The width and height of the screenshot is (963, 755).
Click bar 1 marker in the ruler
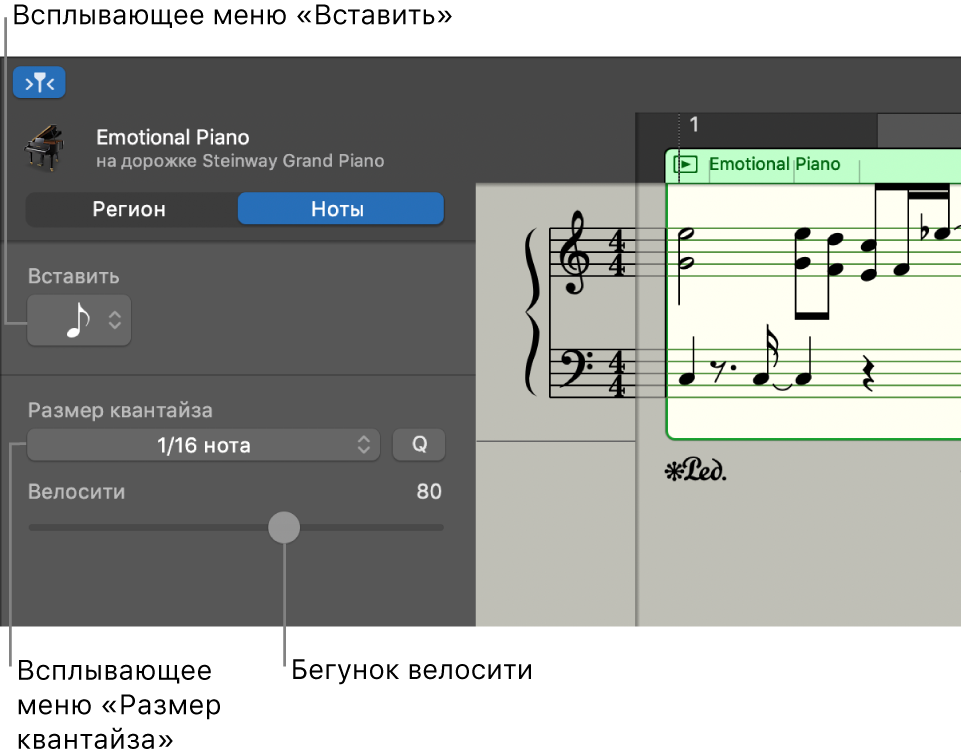pyautogui.click(x=693, y=125)
